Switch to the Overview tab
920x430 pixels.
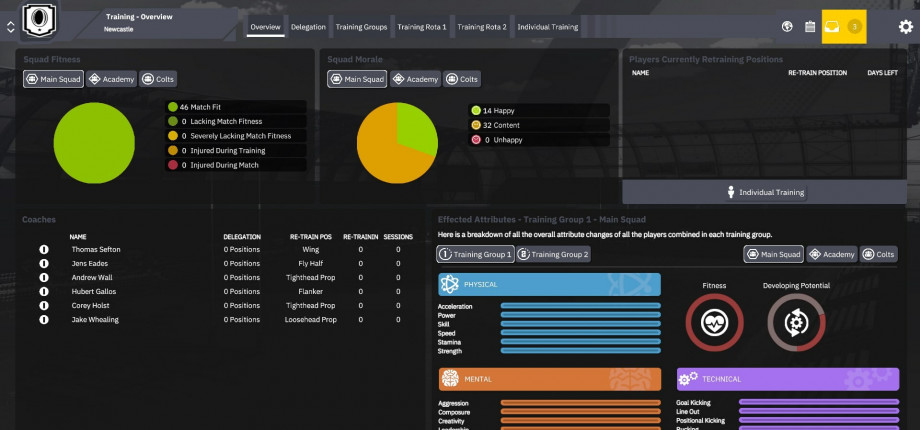point(265,27)
